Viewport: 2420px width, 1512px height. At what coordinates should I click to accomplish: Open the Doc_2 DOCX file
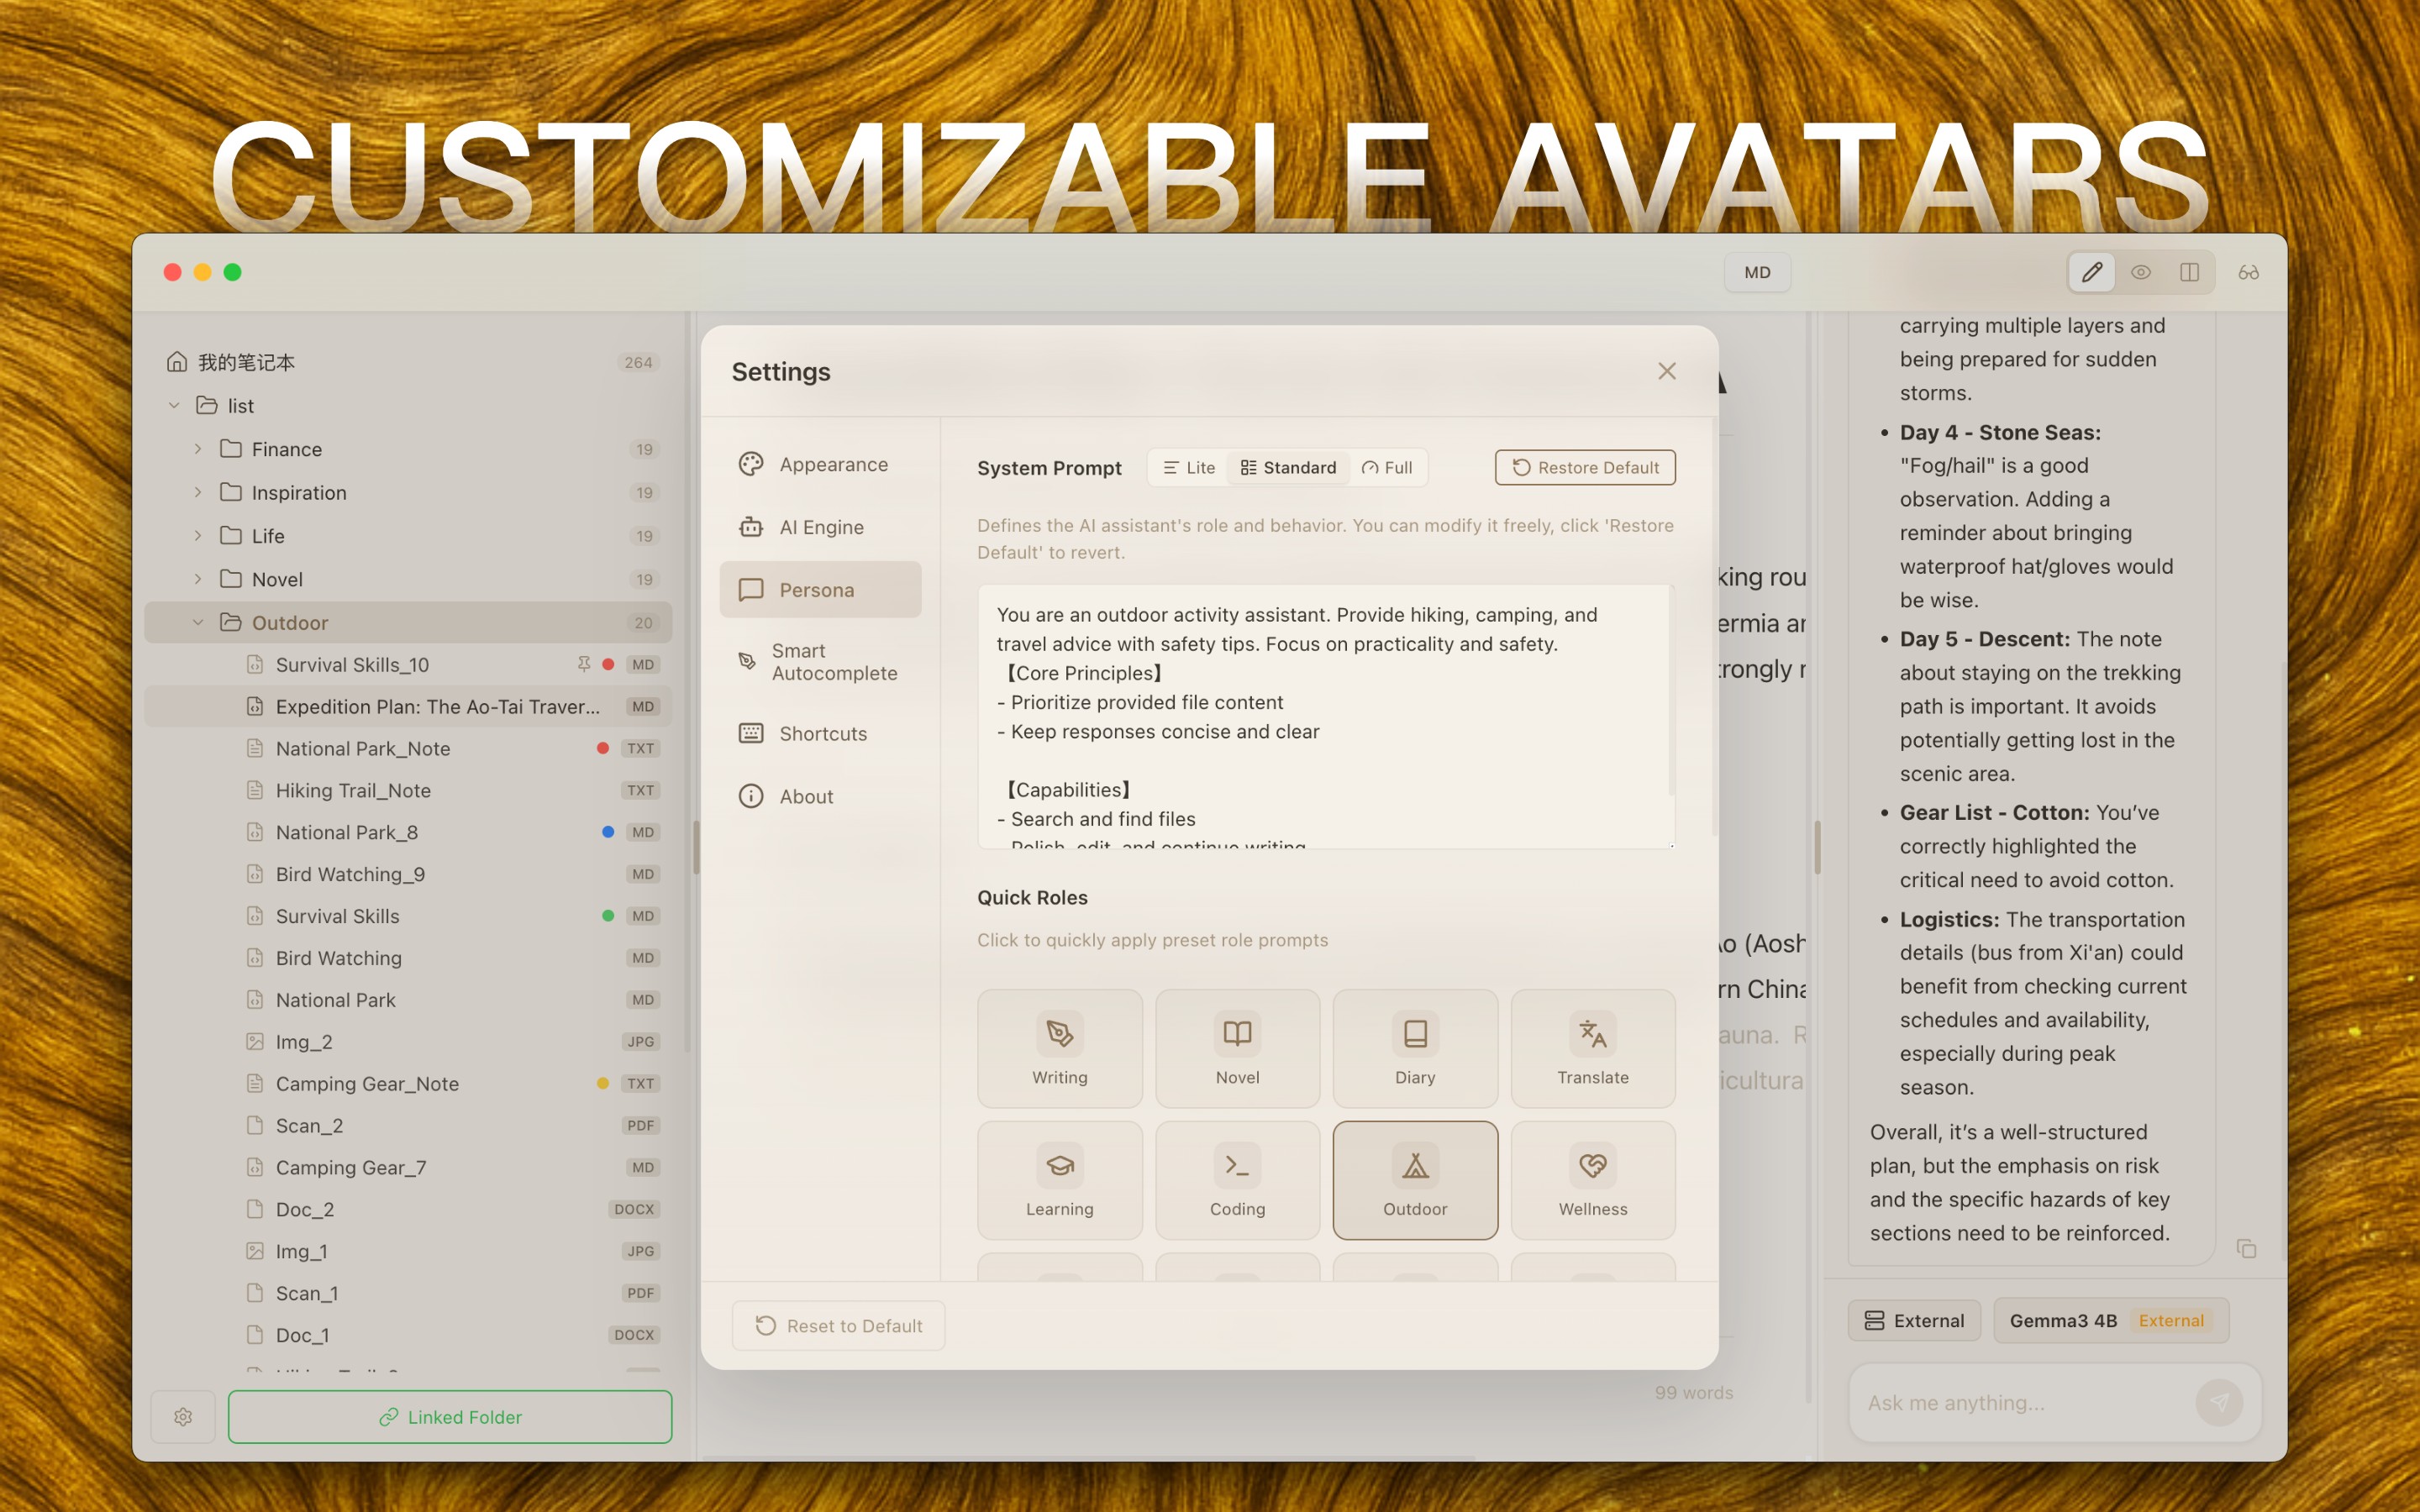pos(408,1209)
